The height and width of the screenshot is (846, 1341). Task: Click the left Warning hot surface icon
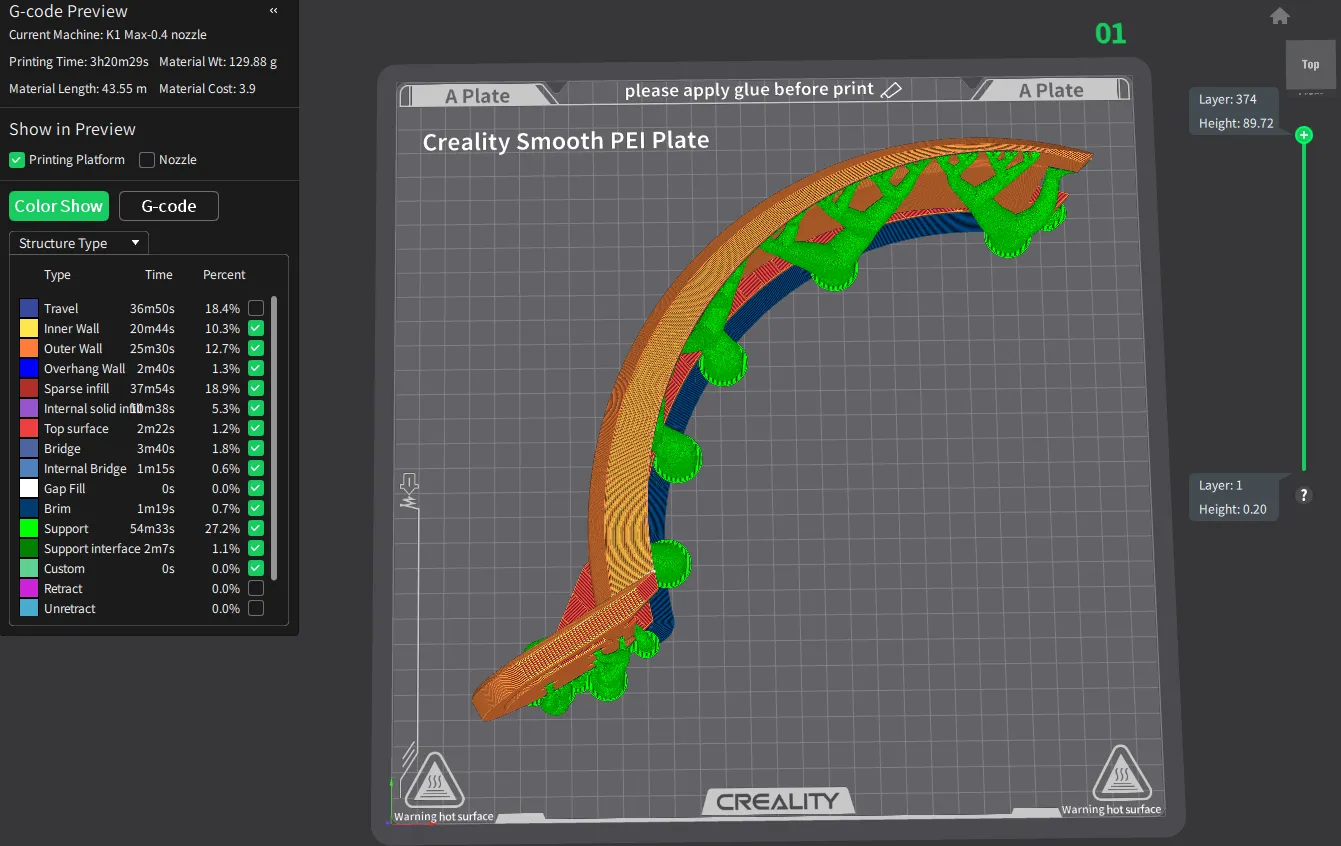pos(435,779)
